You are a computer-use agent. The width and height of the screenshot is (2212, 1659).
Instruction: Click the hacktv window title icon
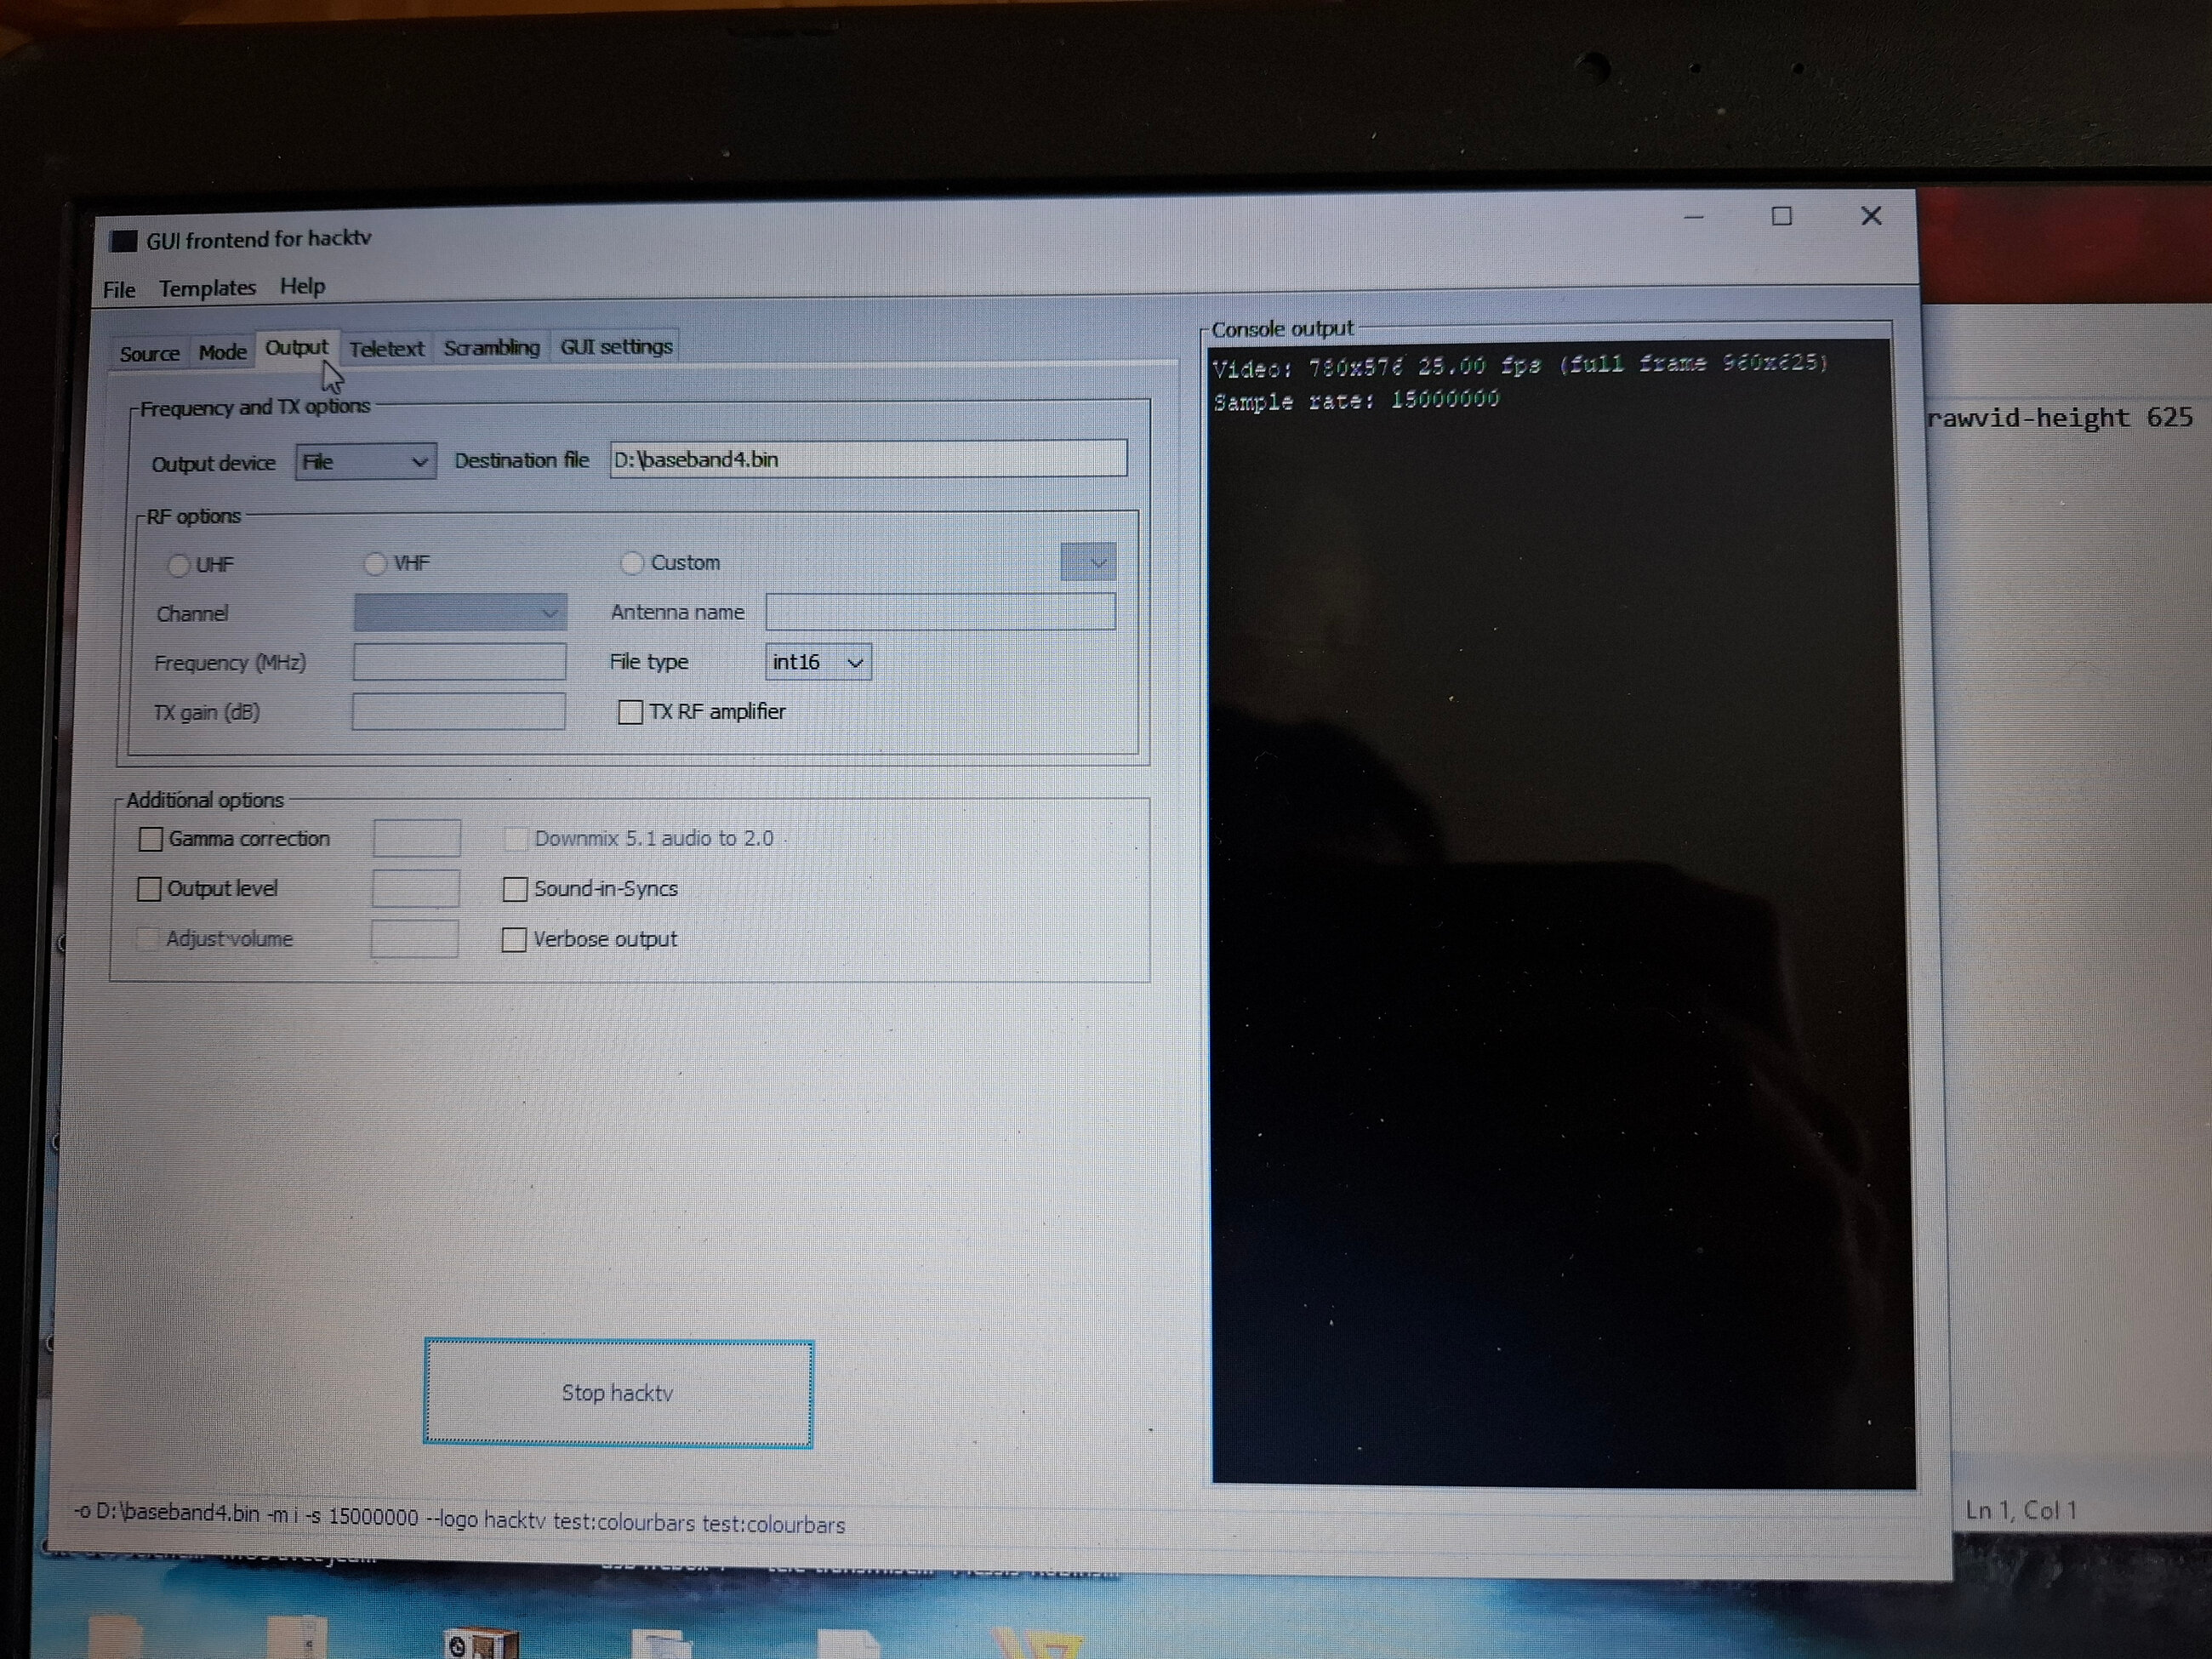click(x=123, y=242)
